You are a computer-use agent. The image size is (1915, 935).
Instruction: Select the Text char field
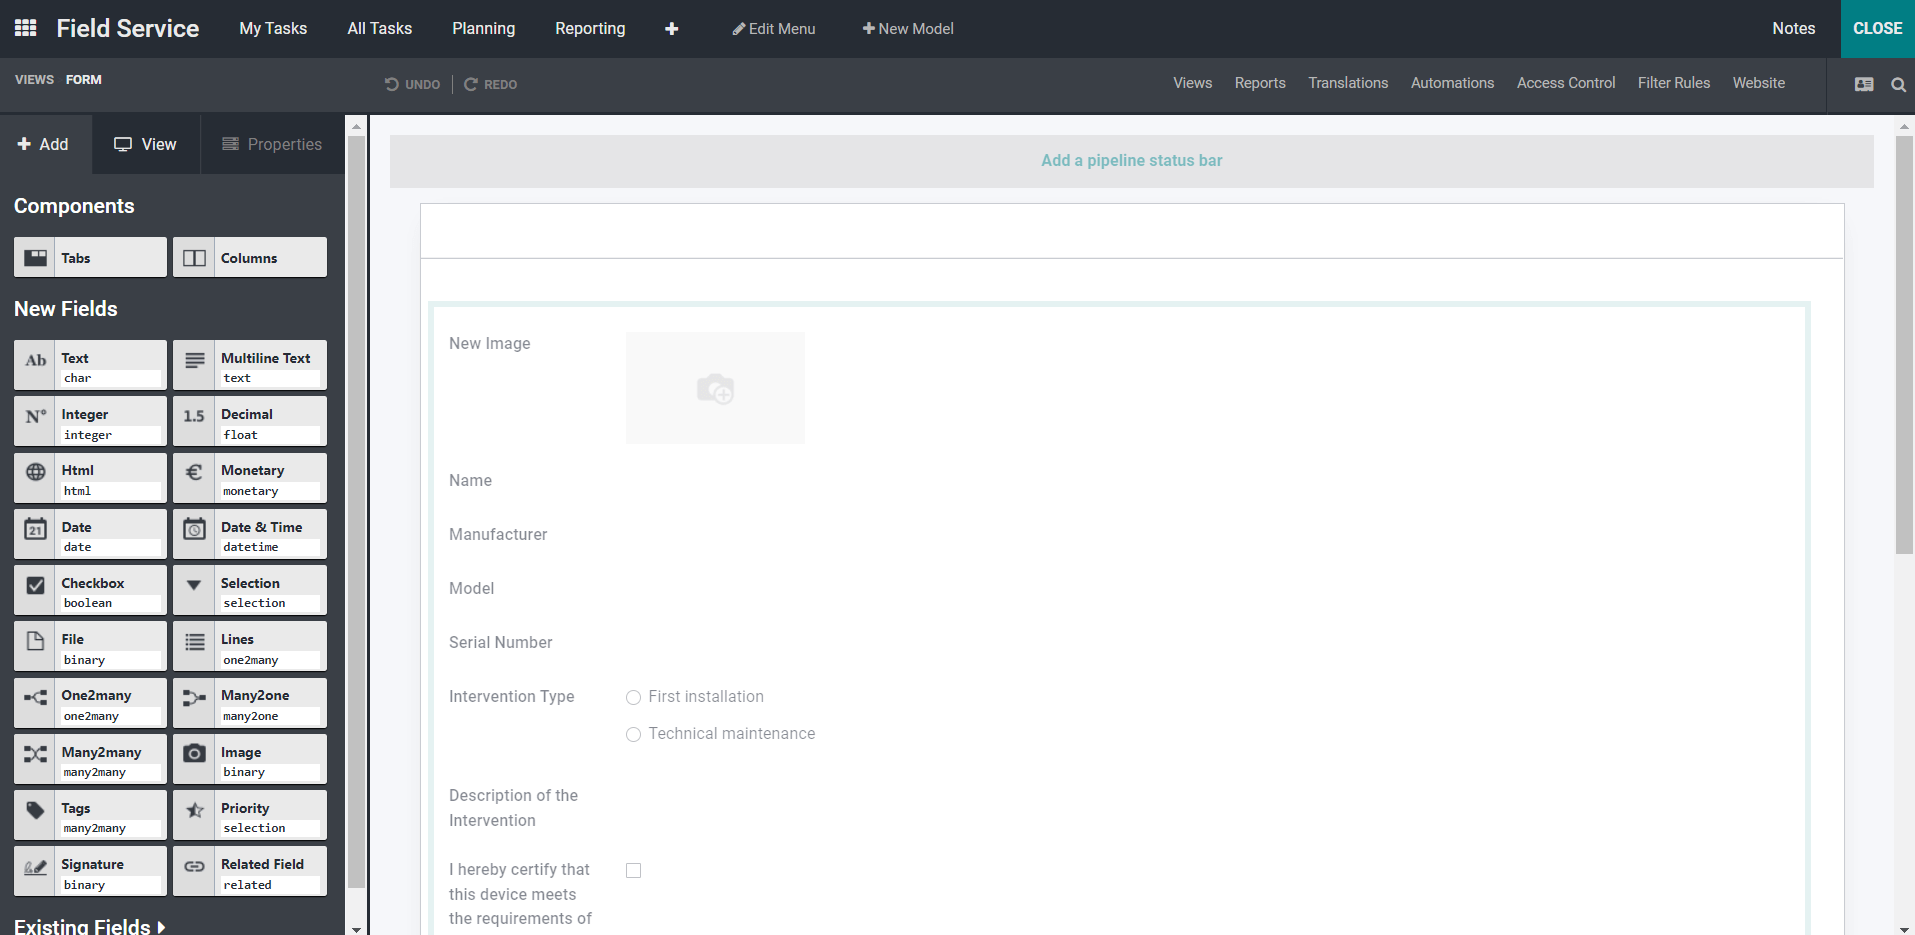90,366
